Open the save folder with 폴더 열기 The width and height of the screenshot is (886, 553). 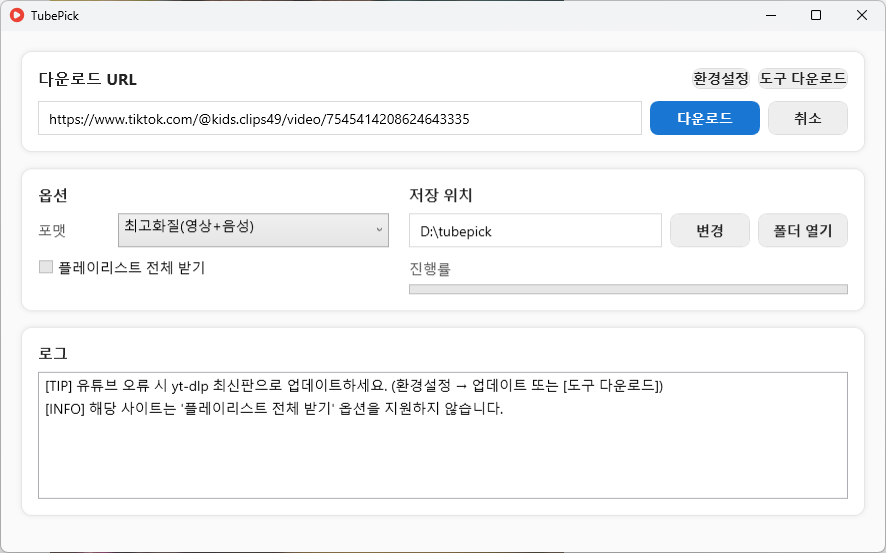tap(802, 230)
